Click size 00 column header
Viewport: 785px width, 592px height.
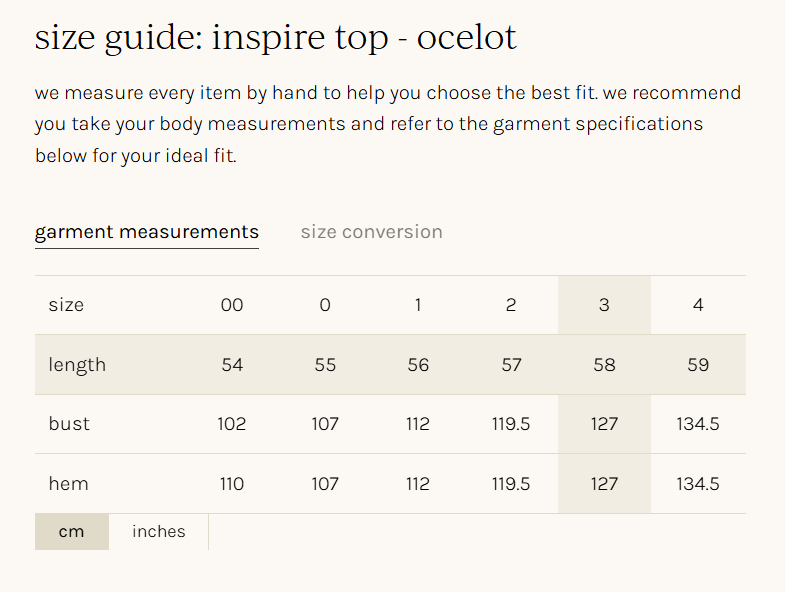[x=232, y=305]
